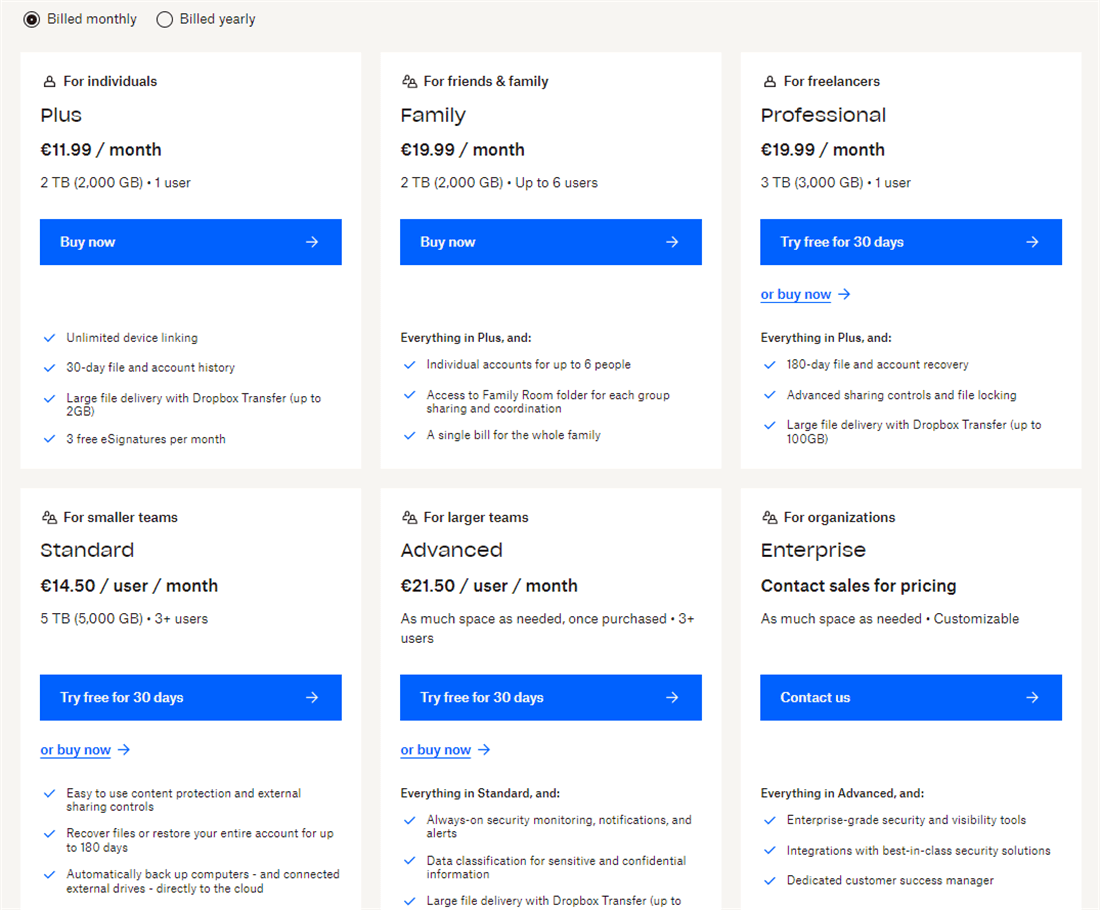Click the 'or buy now' link under Advanced
The height and width of the screenshot is (910, 1100).
tap(435, 750)
